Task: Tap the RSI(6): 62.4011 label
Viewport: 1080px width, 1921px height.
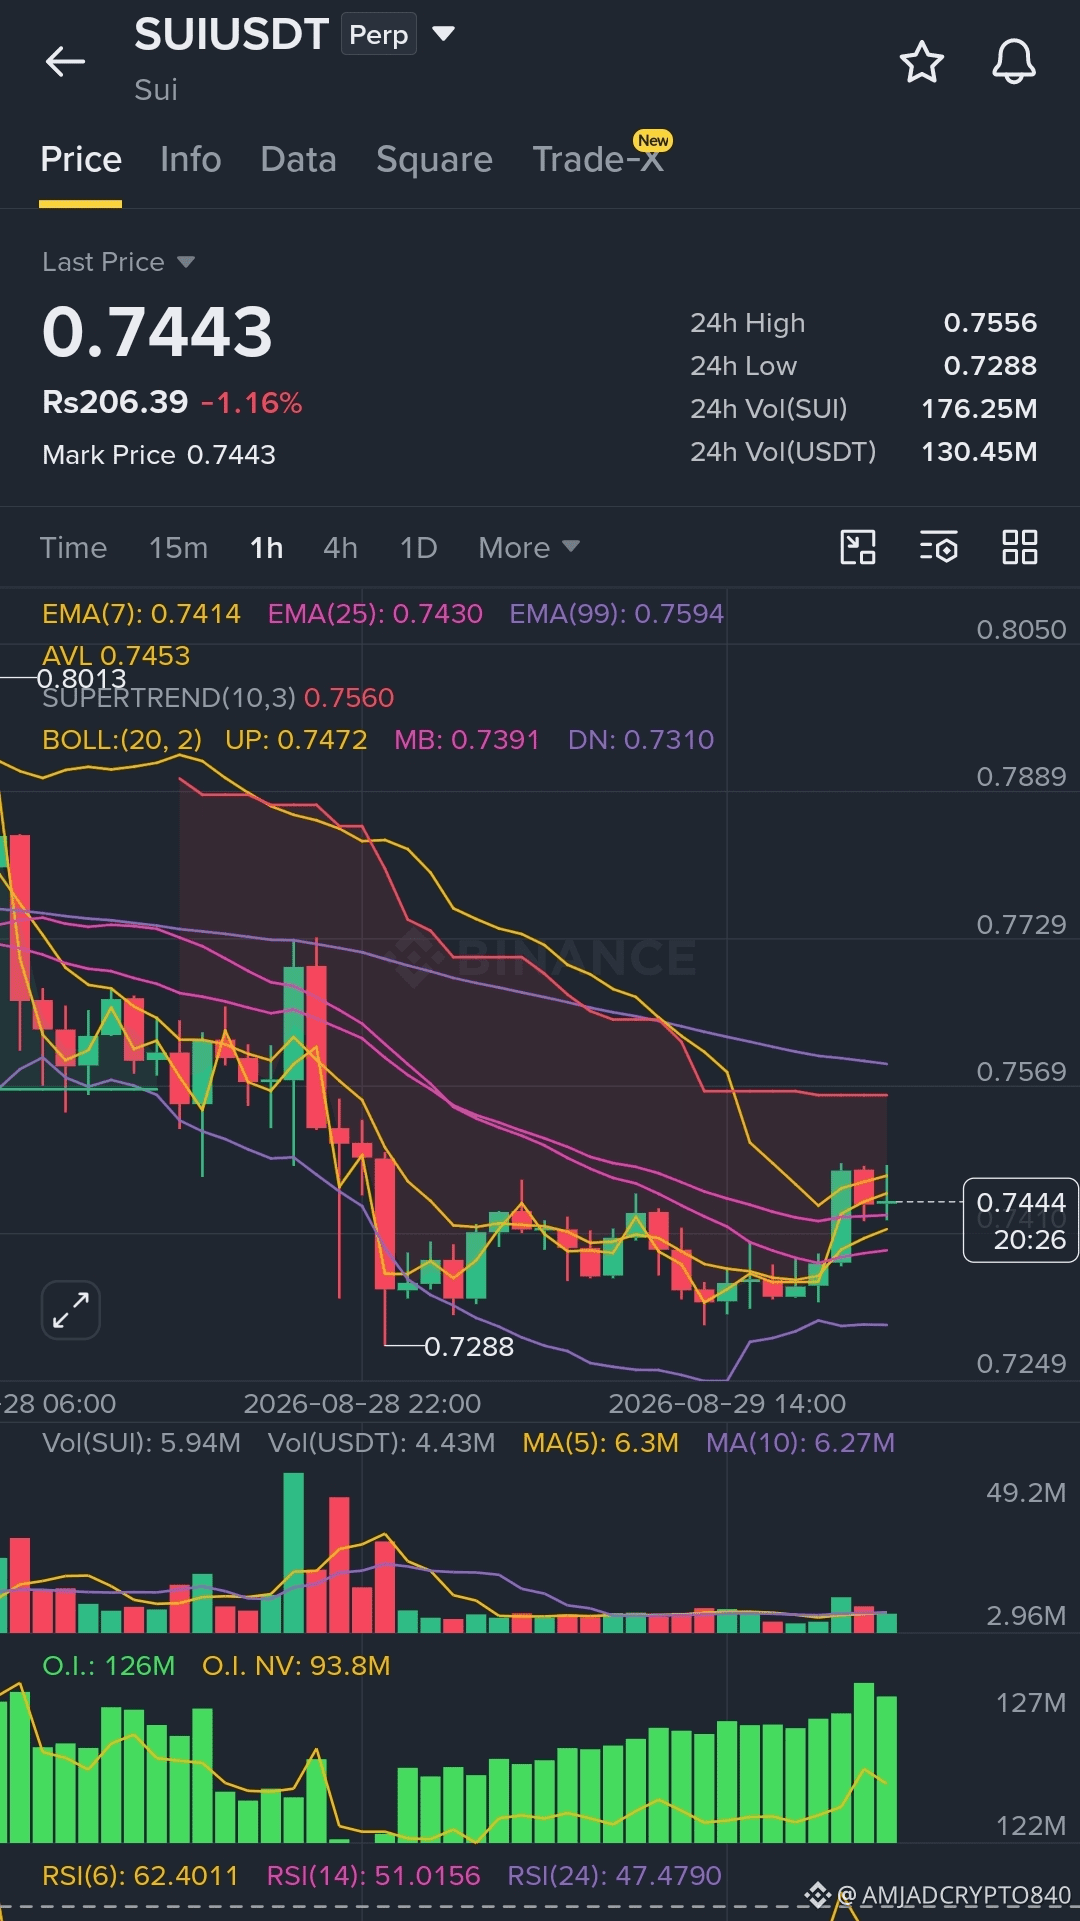Action: pyautogui.click(x=140, y=1876)
